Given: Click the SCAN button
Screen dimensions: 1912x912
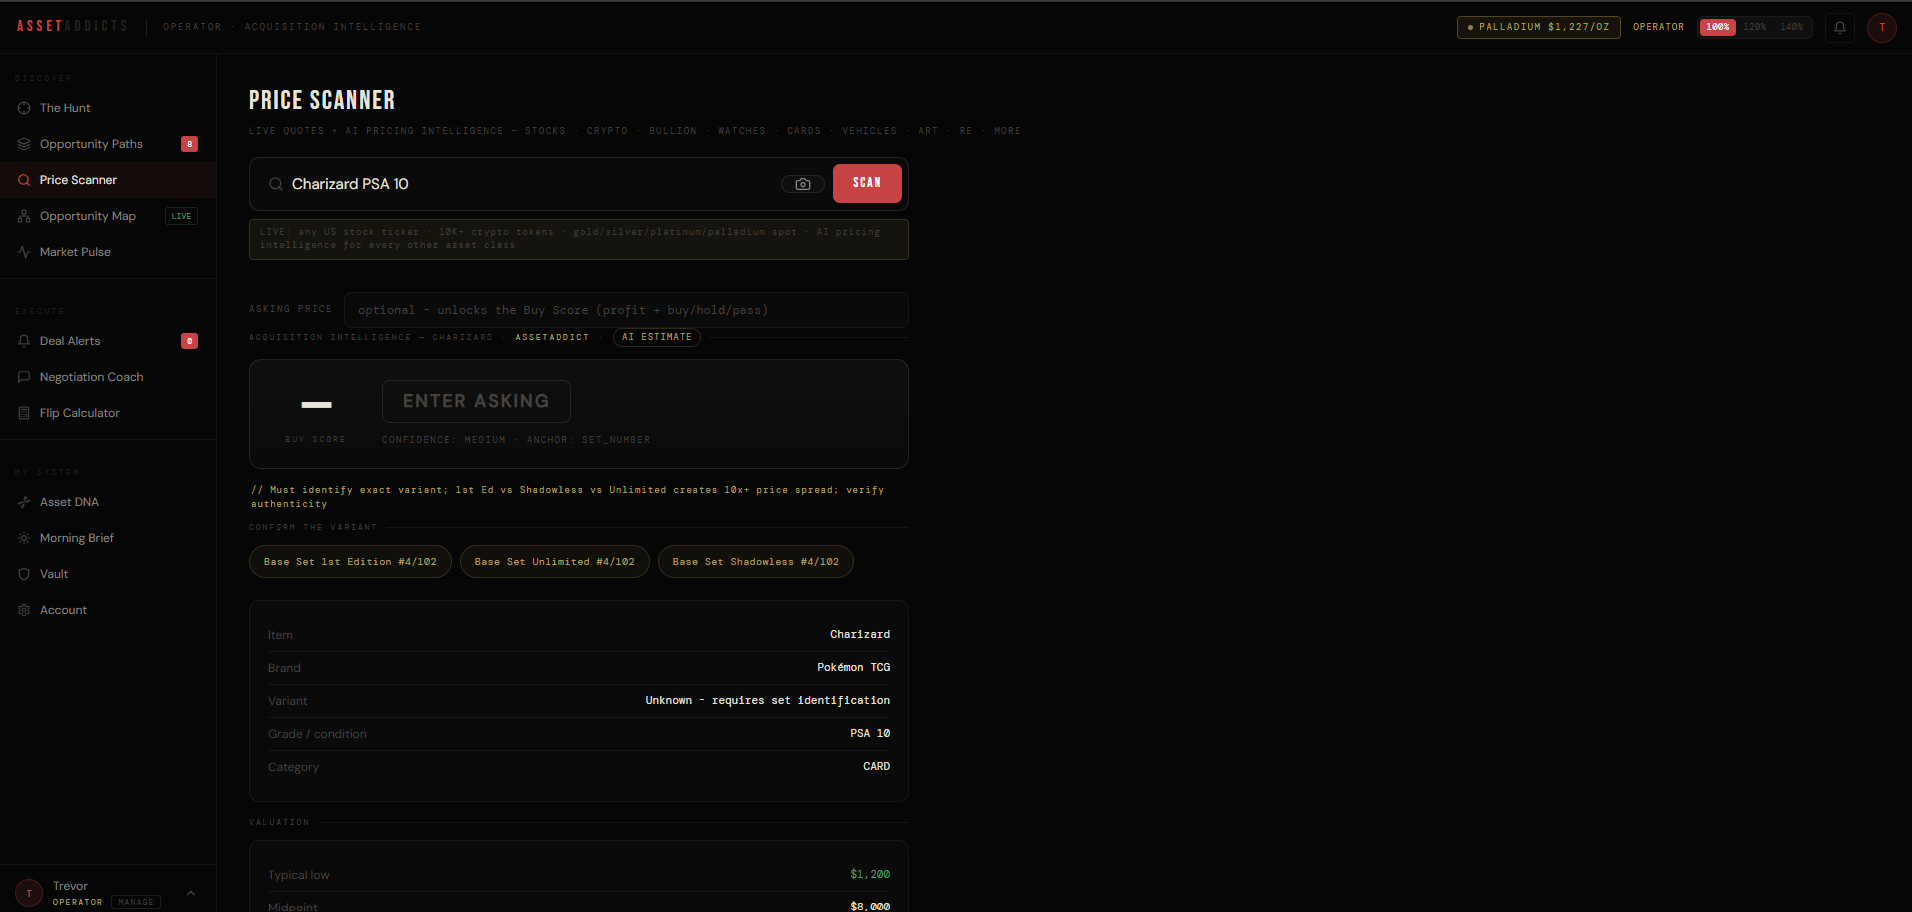Looking at the screenshot, I should [x=867, y=183].
